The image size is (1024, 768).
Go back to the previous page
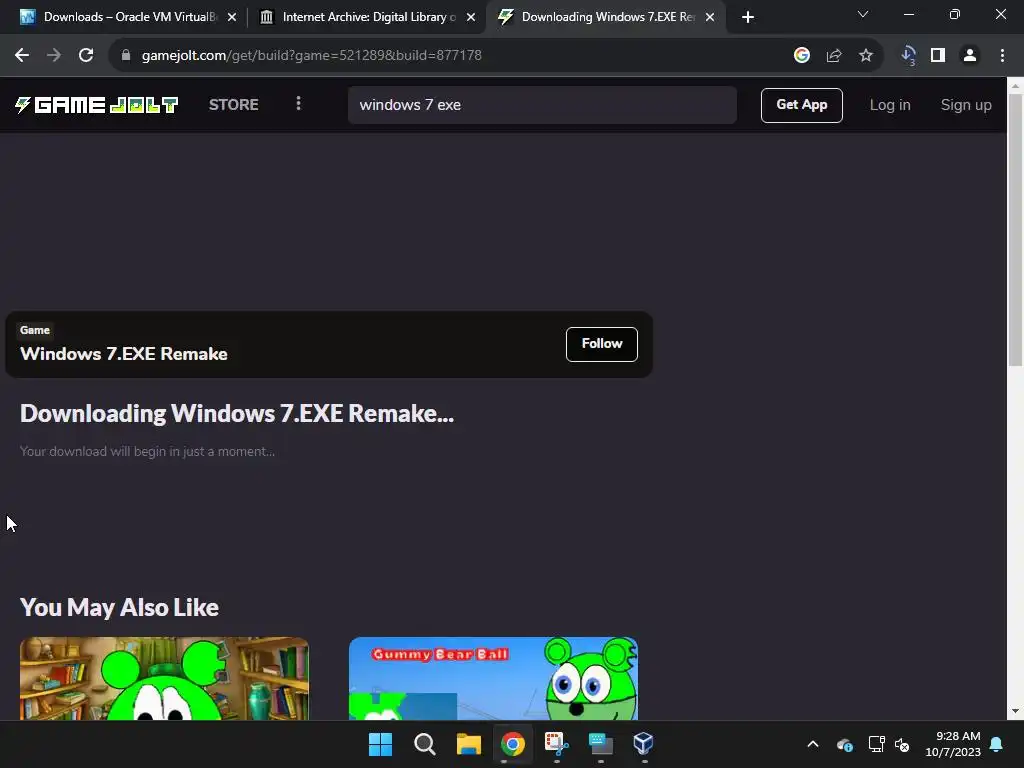coord(22,56)
